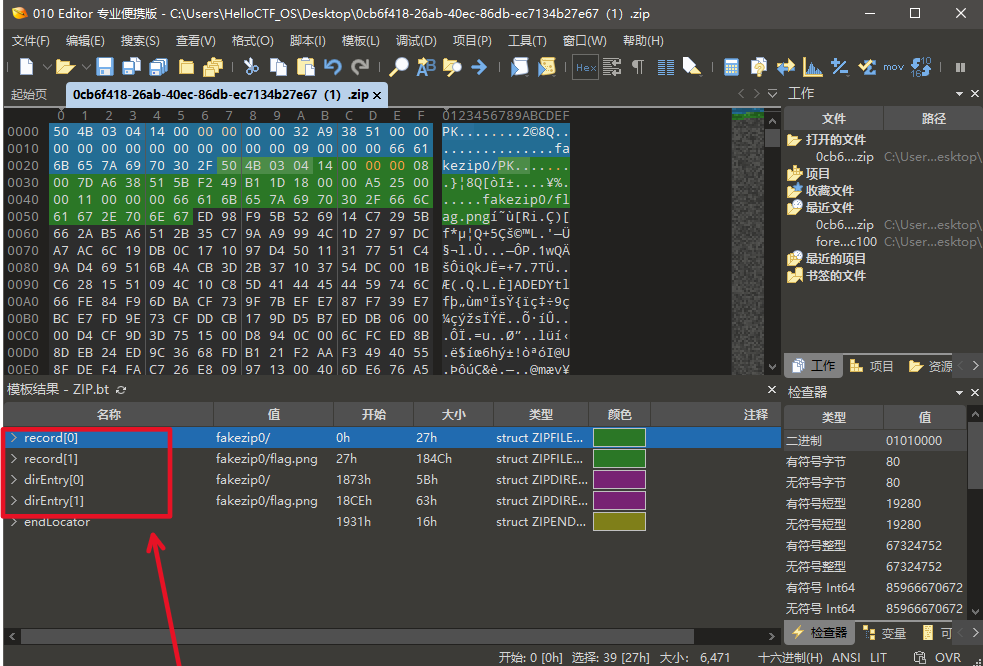Image resolution: width=983 pixels, height=666 pixels.
Task: Expand the record[0] tree node
Action: point(14,437)
